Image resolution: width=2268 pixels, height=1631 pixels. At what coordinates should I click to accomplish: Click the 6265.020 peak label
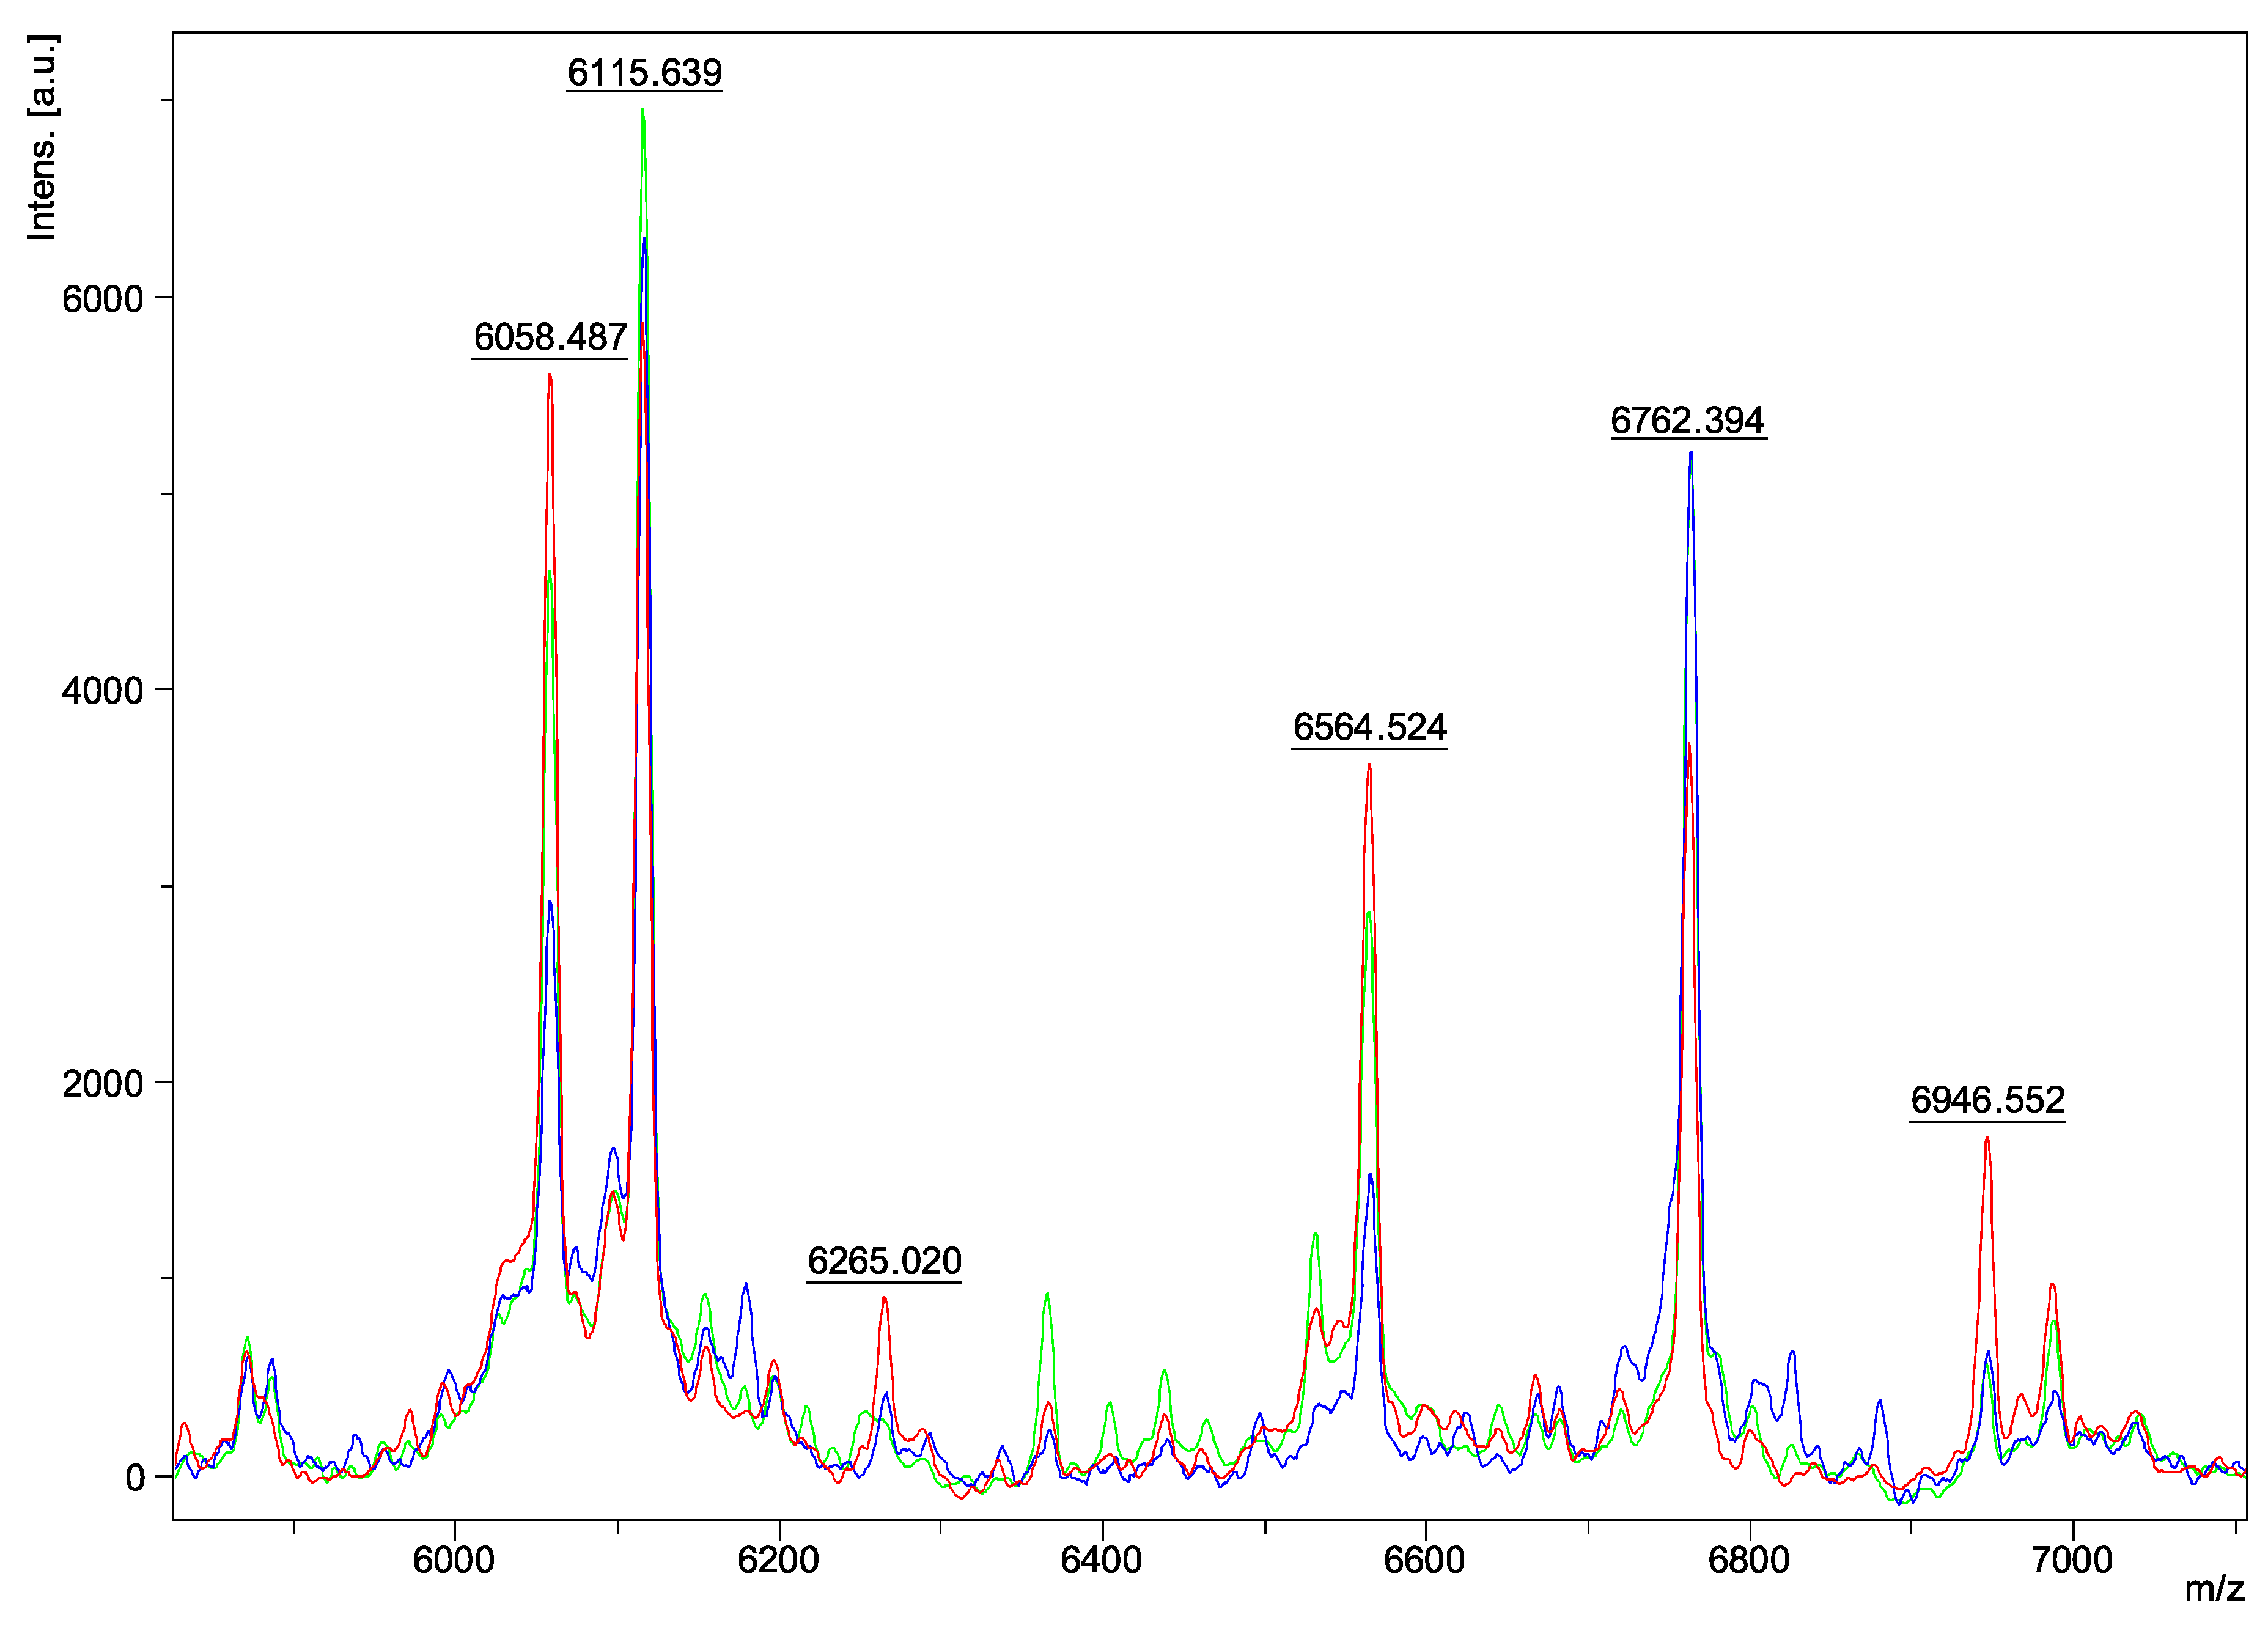coord(884,1261)
